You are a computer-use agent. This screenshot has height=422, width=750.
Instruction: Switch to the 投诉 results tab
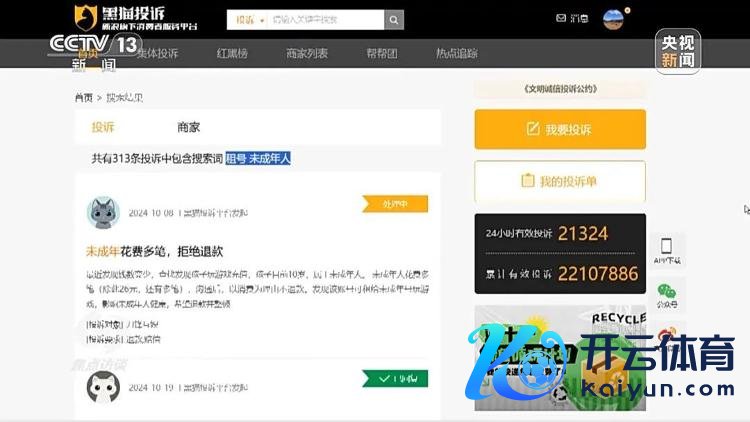(103, 127)
